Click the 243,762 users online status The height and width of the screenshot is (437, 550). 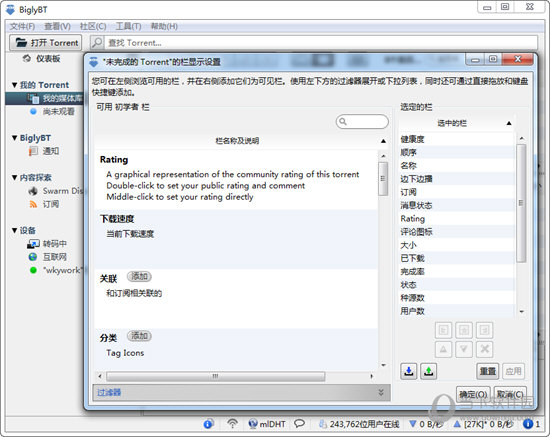click(359, 424)
